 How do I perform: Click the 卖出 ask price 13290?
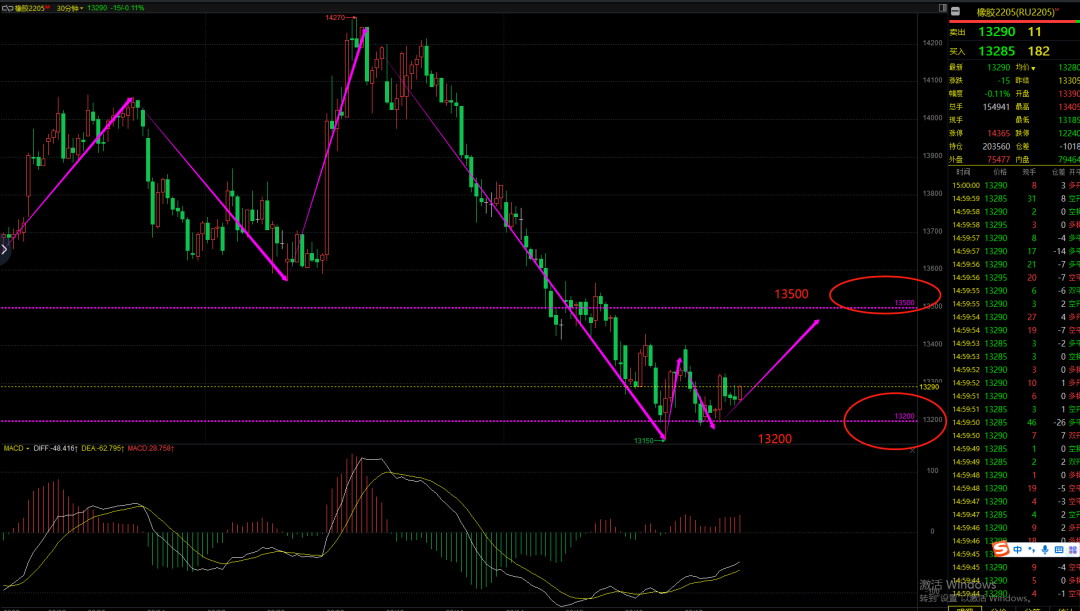point(997,32)
